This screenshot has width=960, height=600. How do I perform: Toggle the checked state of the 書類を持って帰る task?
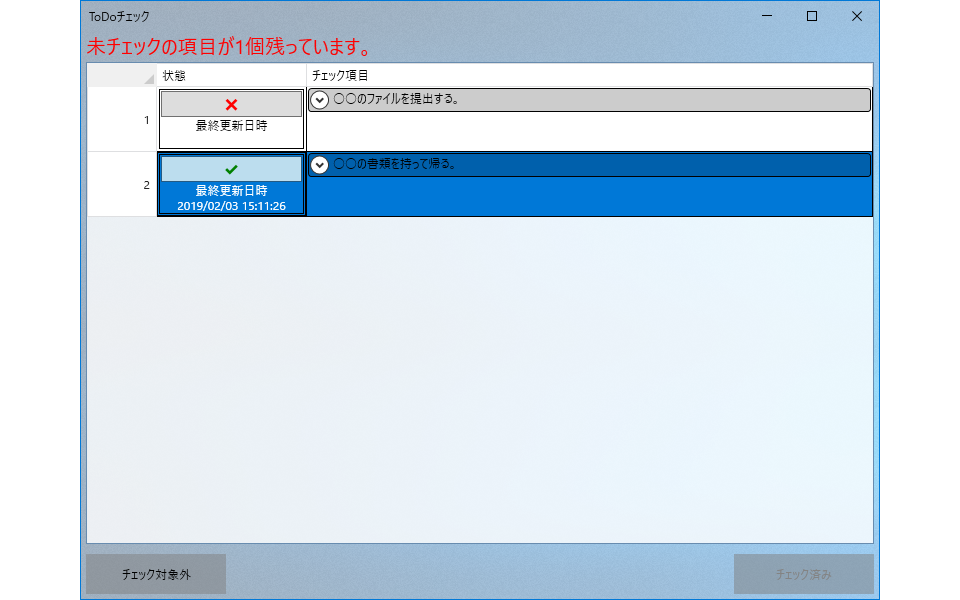tap(231, 168)
